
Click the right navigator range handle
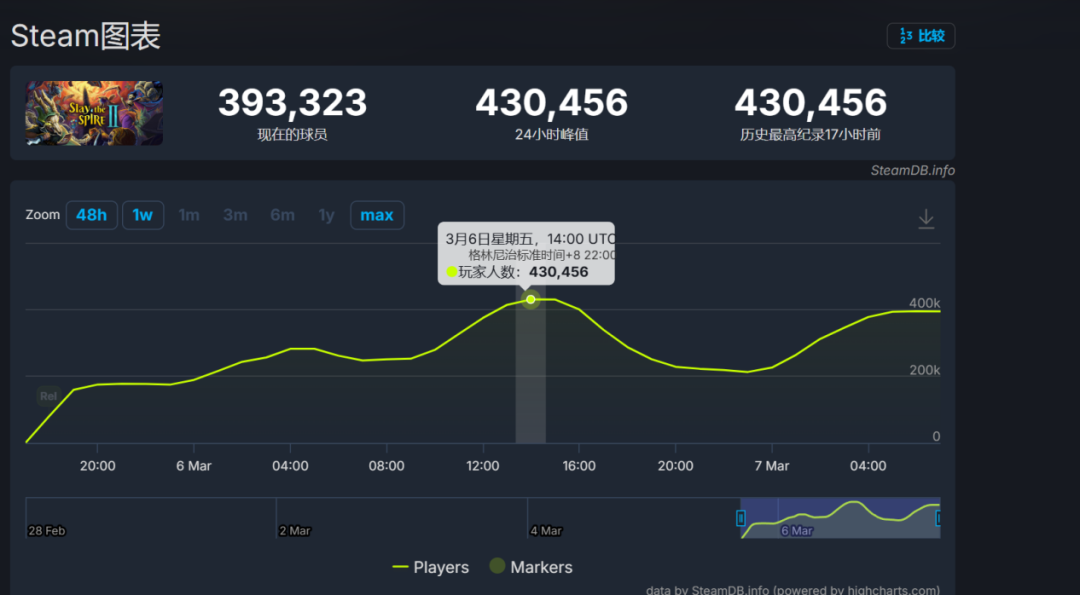[x=939, y=518]
